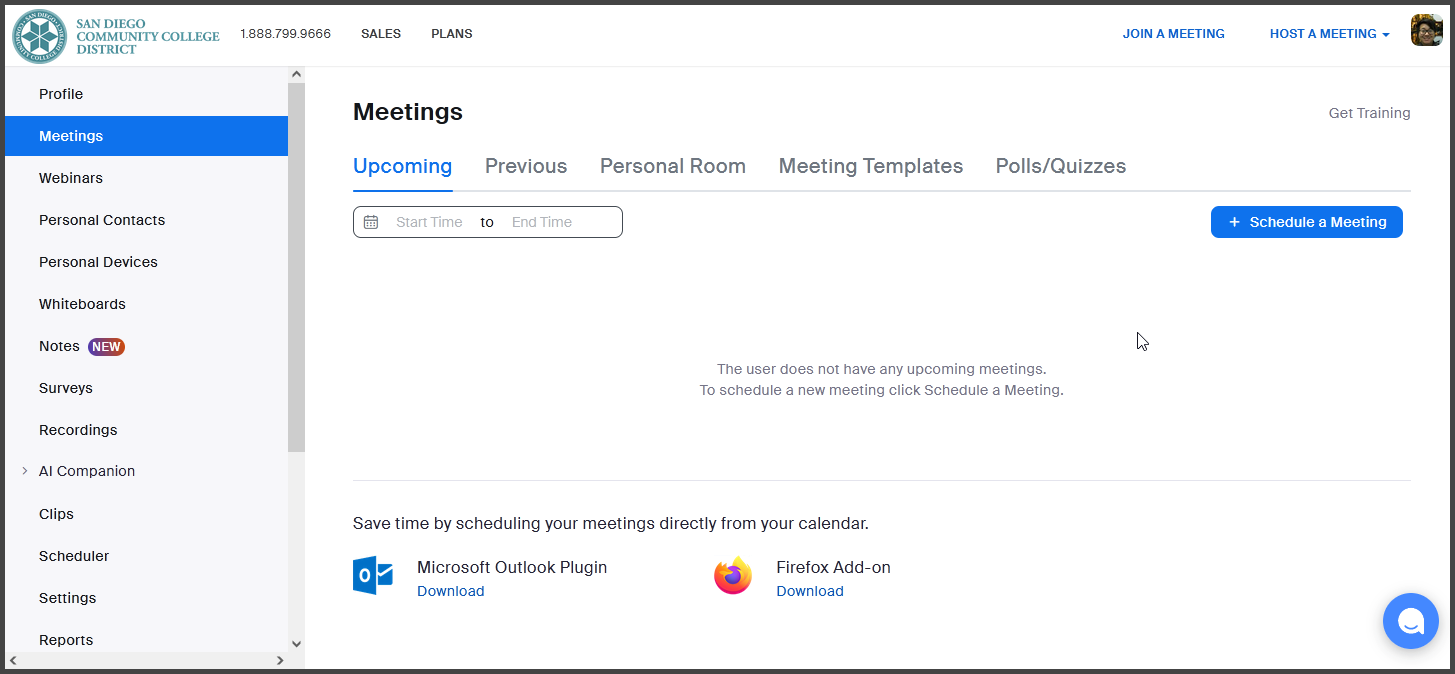
Task: Open the Polls/Quizzes tab
Action: tap(1060, 165)
